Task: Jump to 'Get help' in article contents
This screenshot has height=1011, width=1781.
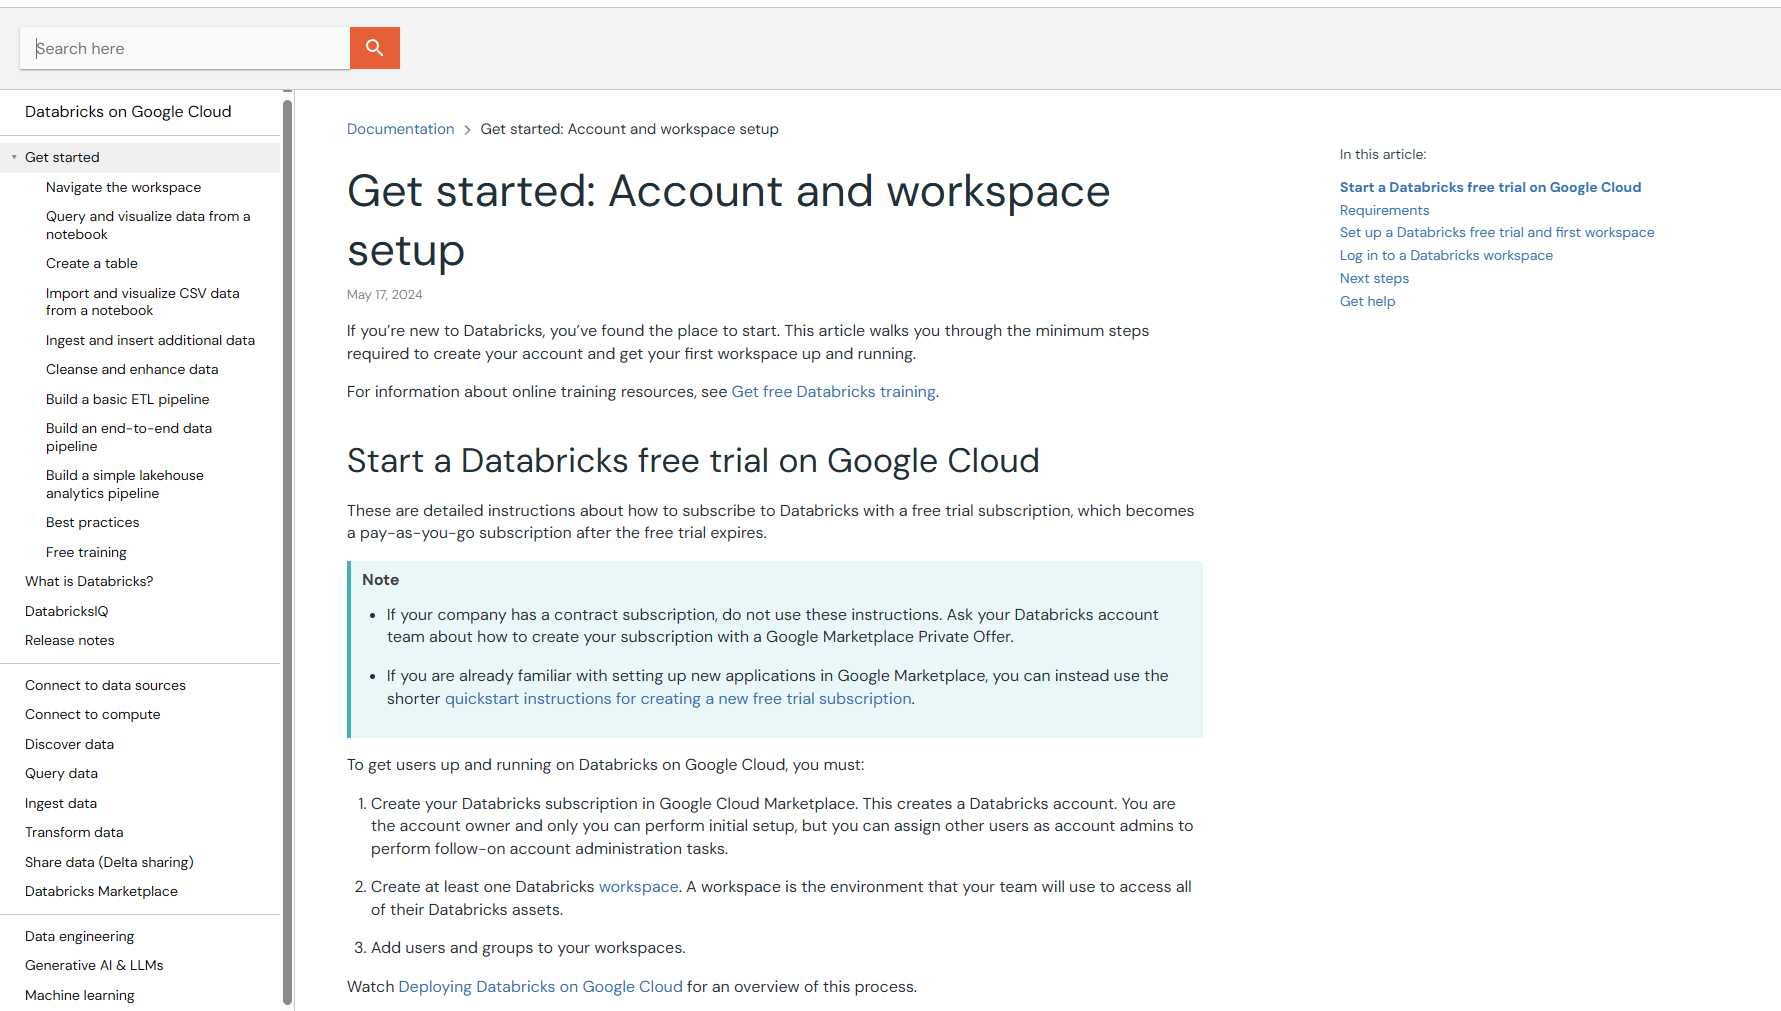Action: point(1367,302)
